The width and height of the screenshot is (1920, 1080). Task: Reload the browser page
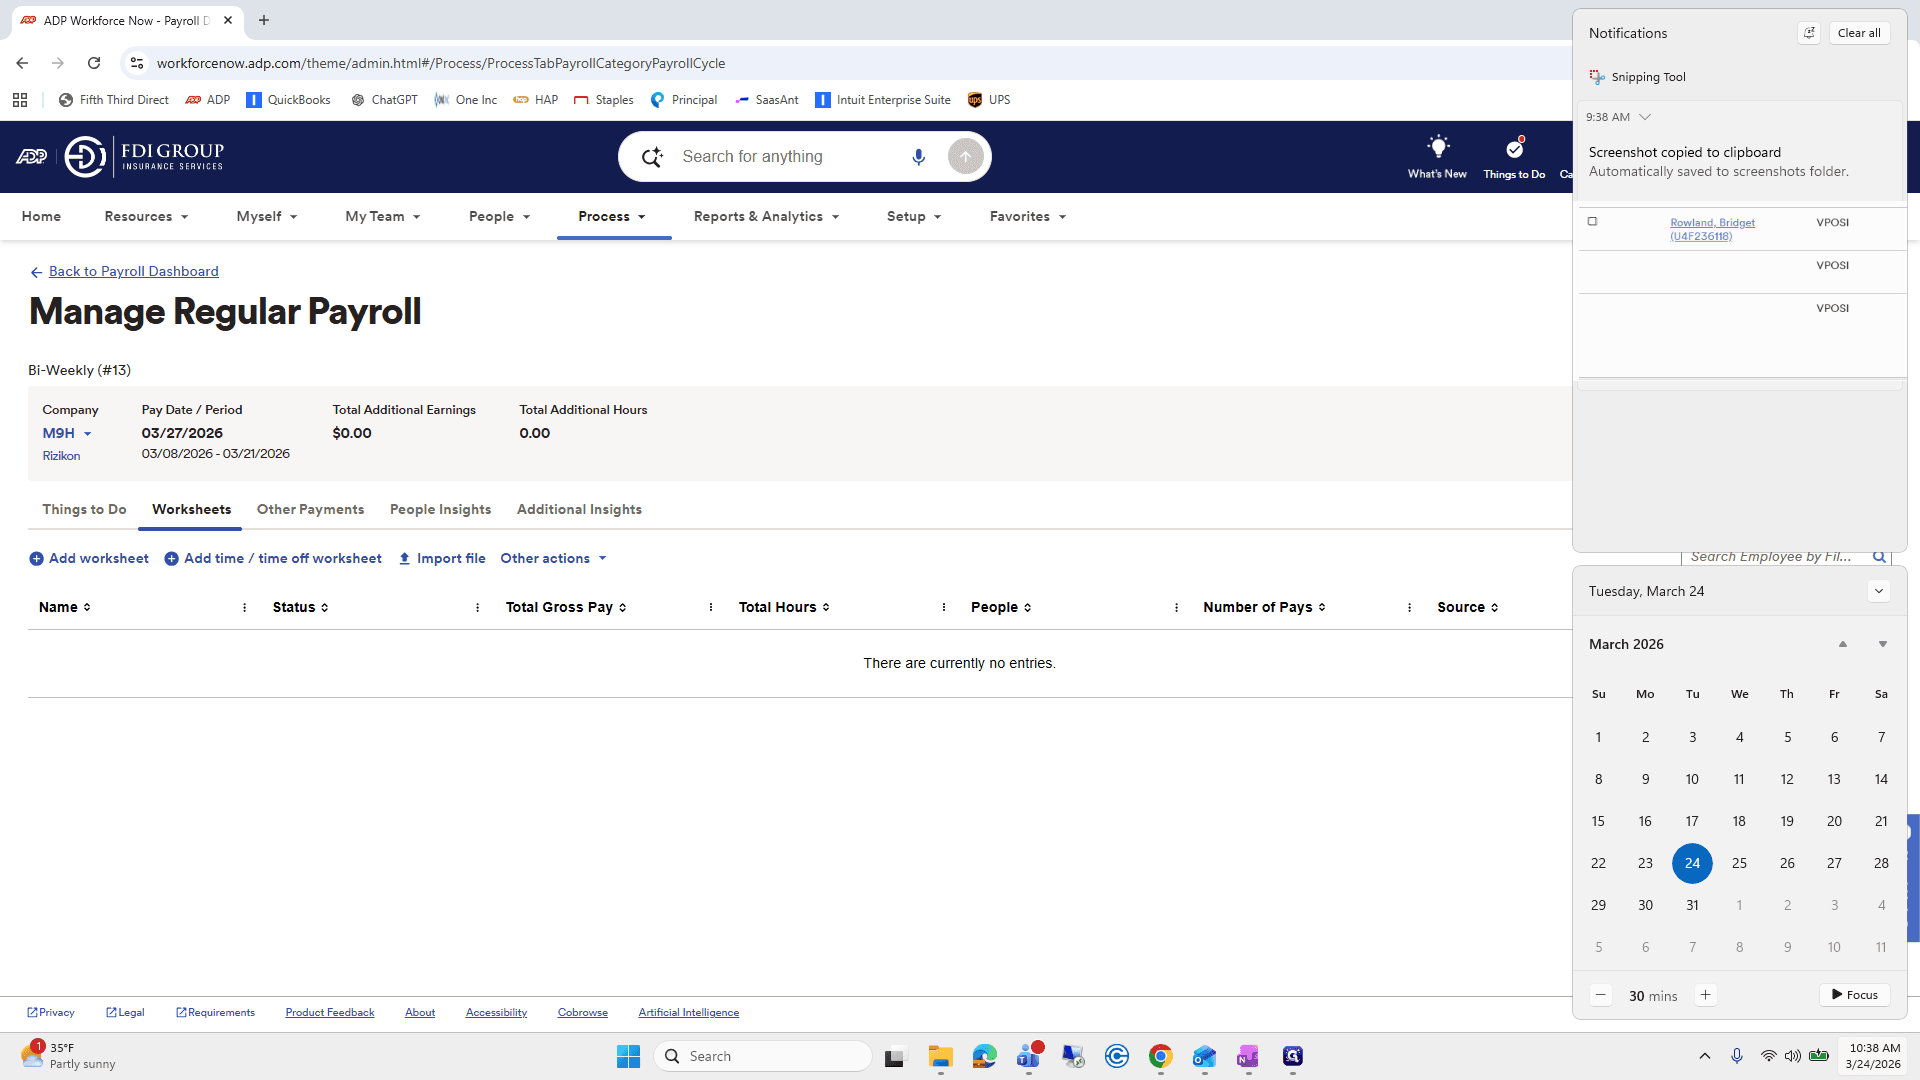94,63
